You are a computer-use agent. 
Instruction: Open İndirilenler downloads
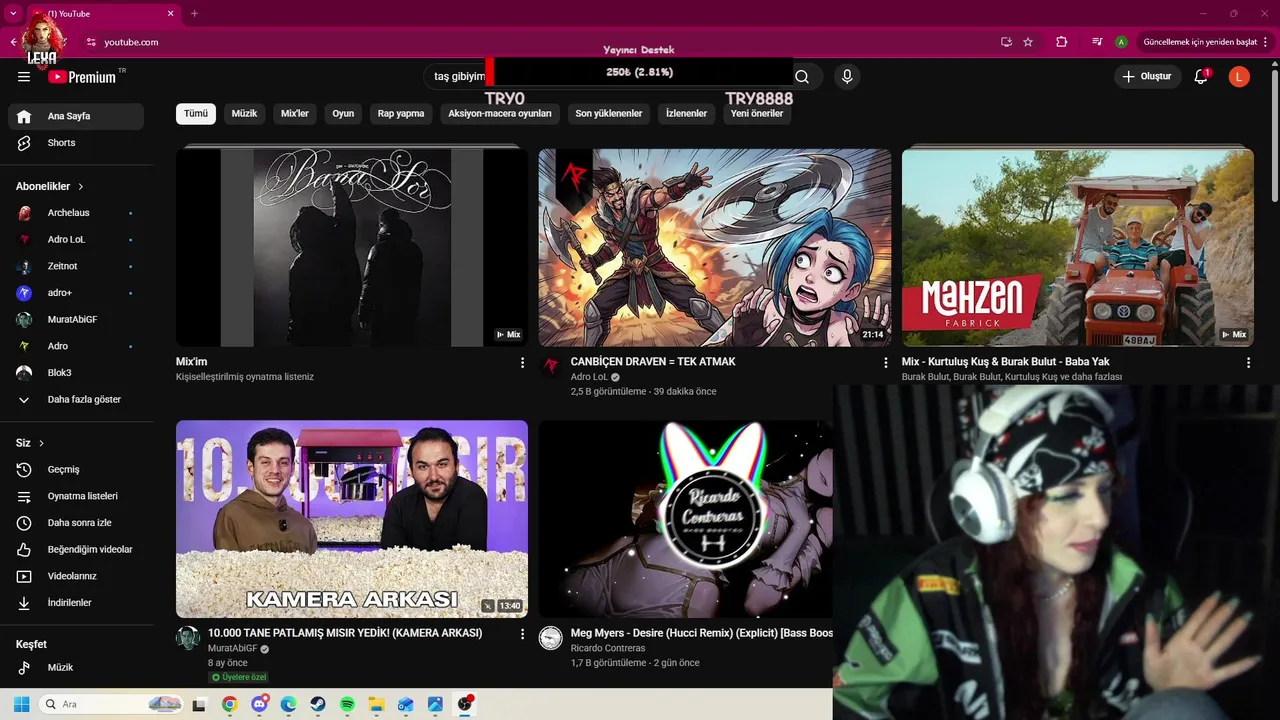tap(76, 603)
